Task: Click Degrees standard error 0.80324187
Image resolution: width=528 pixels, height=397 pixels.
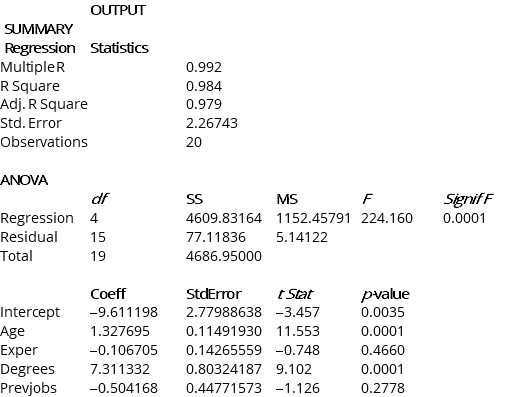Action: pyautogui.click(x=224, y=369)
